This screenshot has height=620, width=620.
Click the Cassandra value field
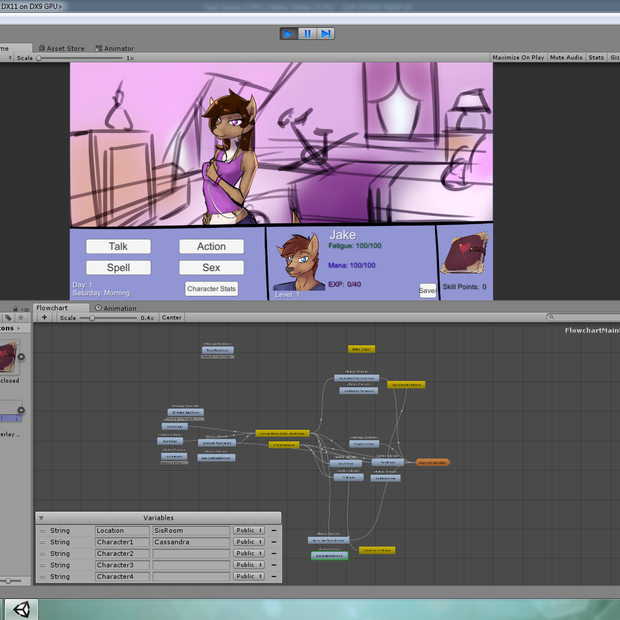[191, 542]
